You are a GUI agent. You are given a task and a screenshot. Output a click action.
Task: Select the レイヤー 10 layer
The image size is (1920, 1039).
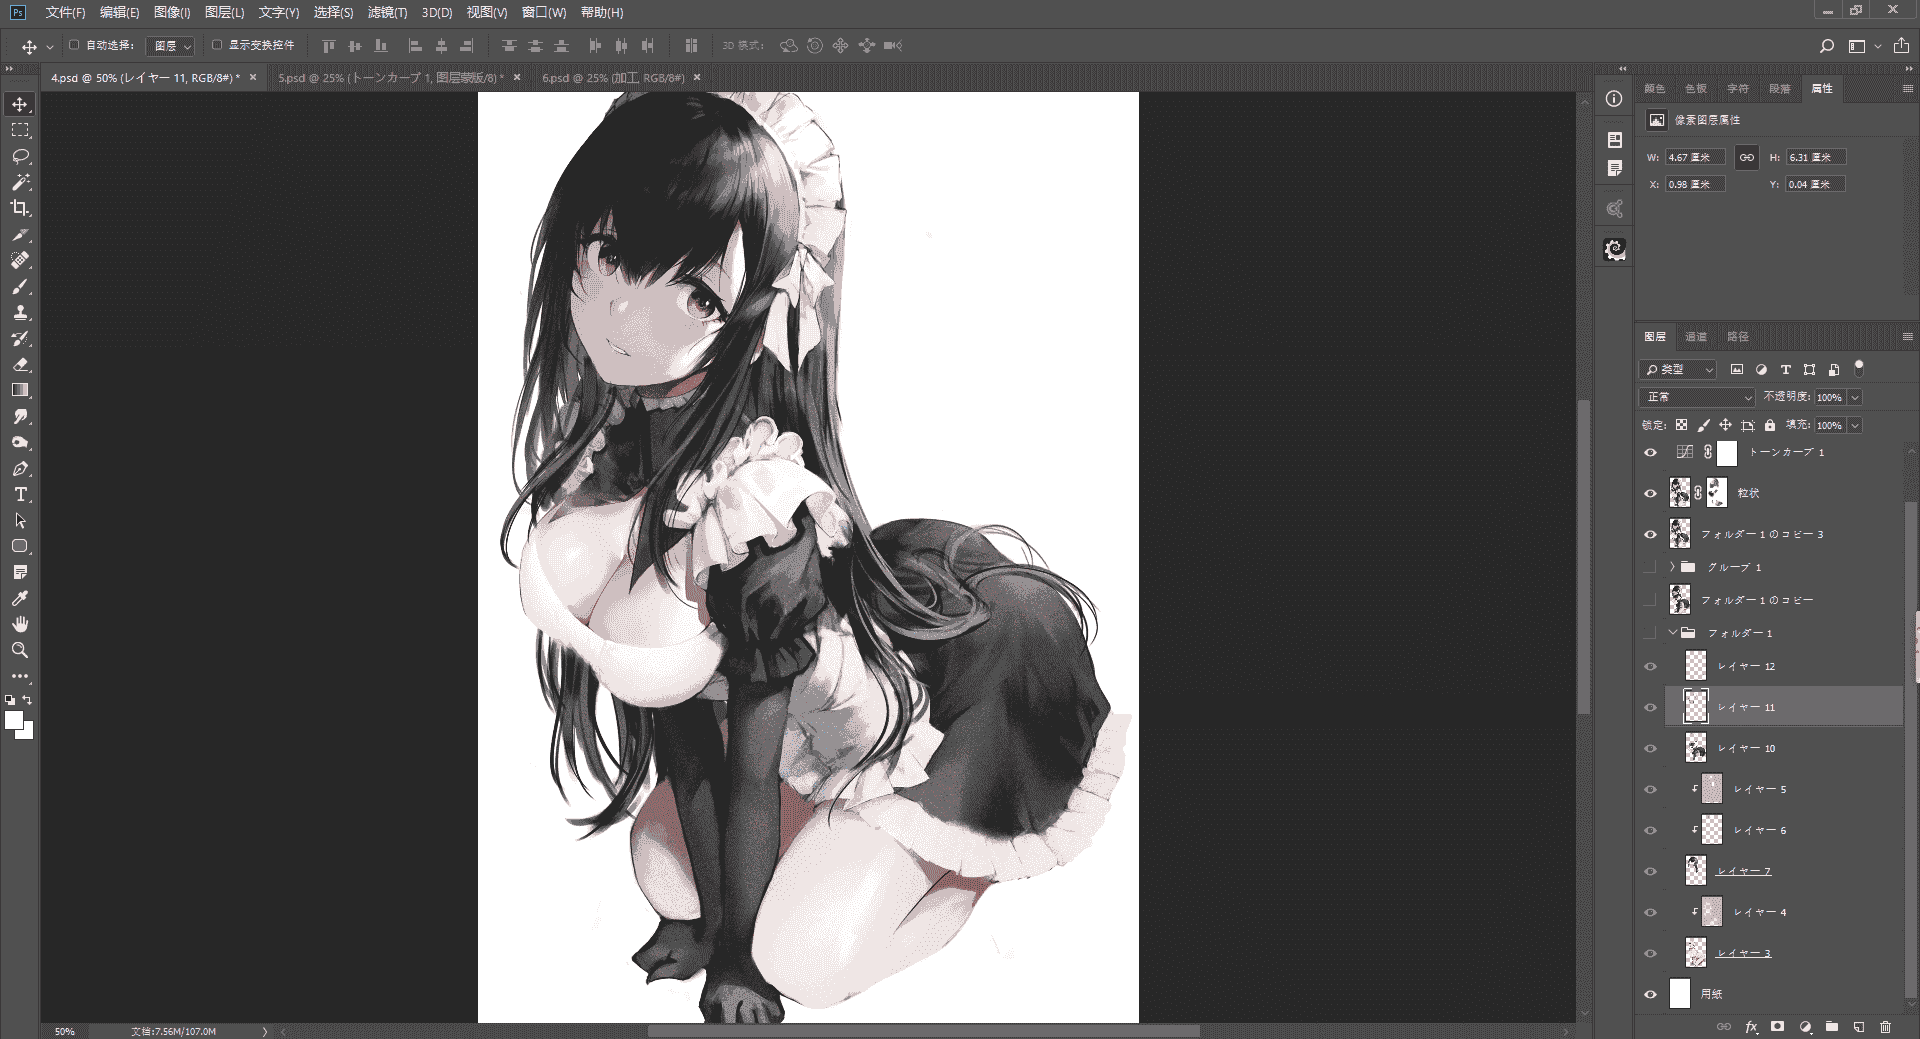click(1785, 748)
